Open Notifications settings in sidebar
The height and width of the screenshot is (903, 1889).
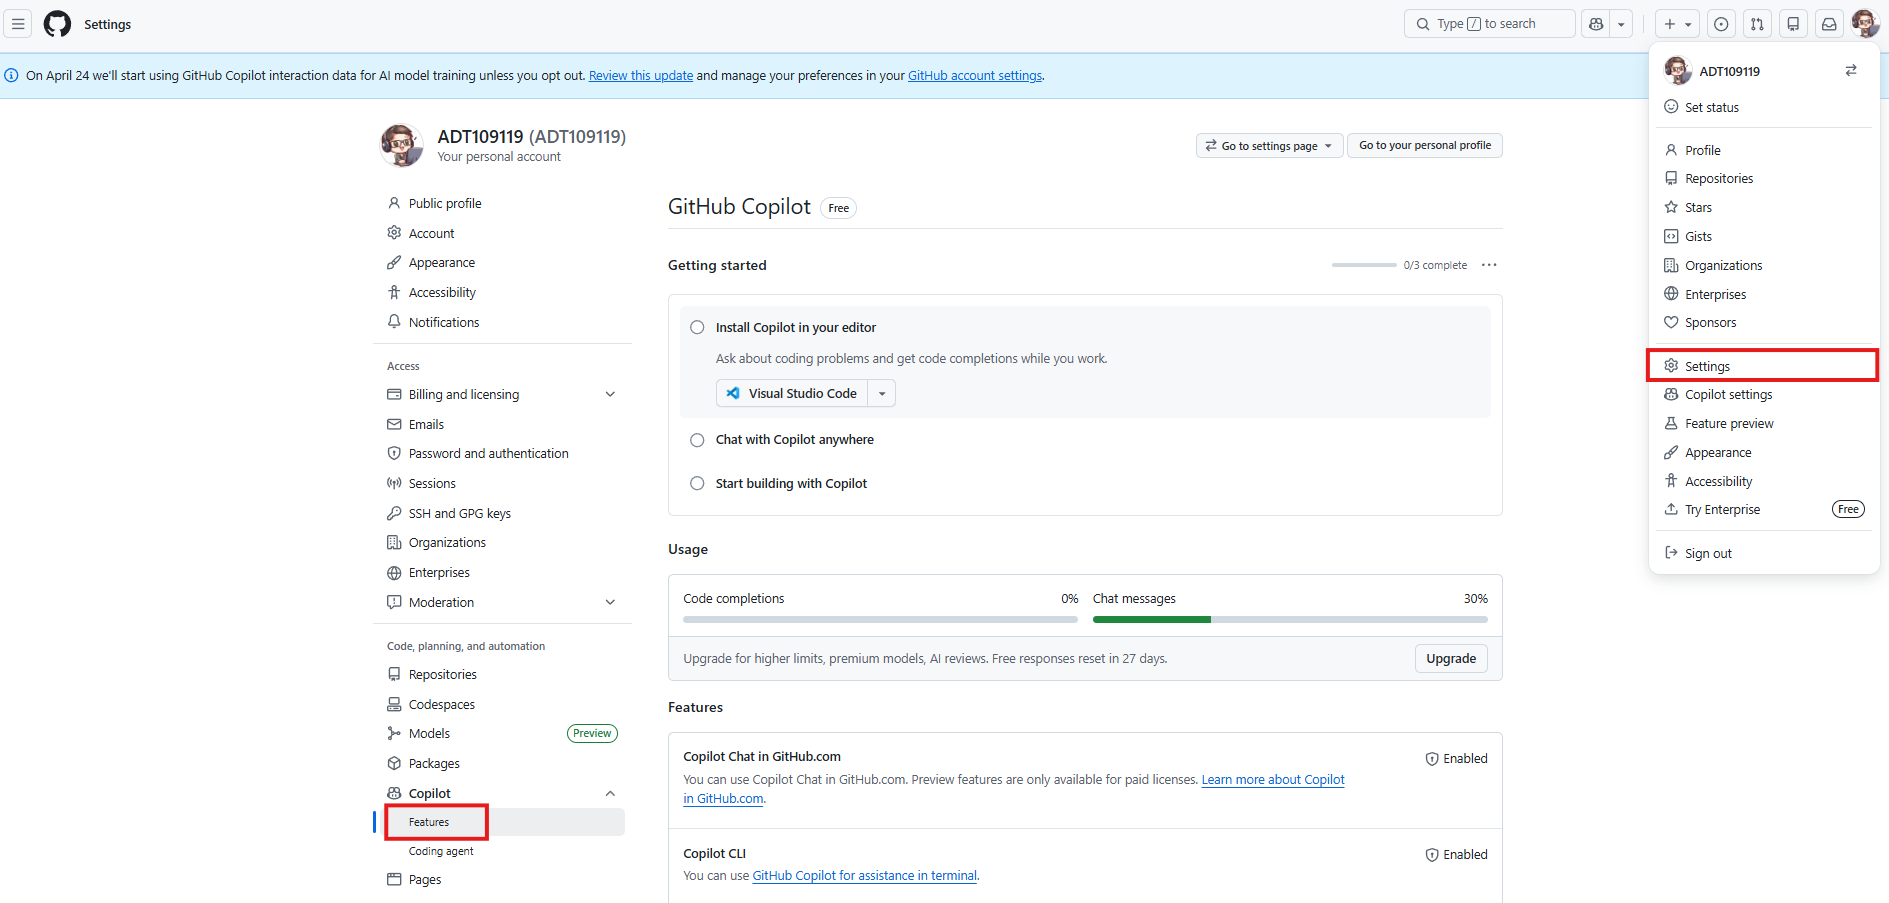tap(502, 322)
